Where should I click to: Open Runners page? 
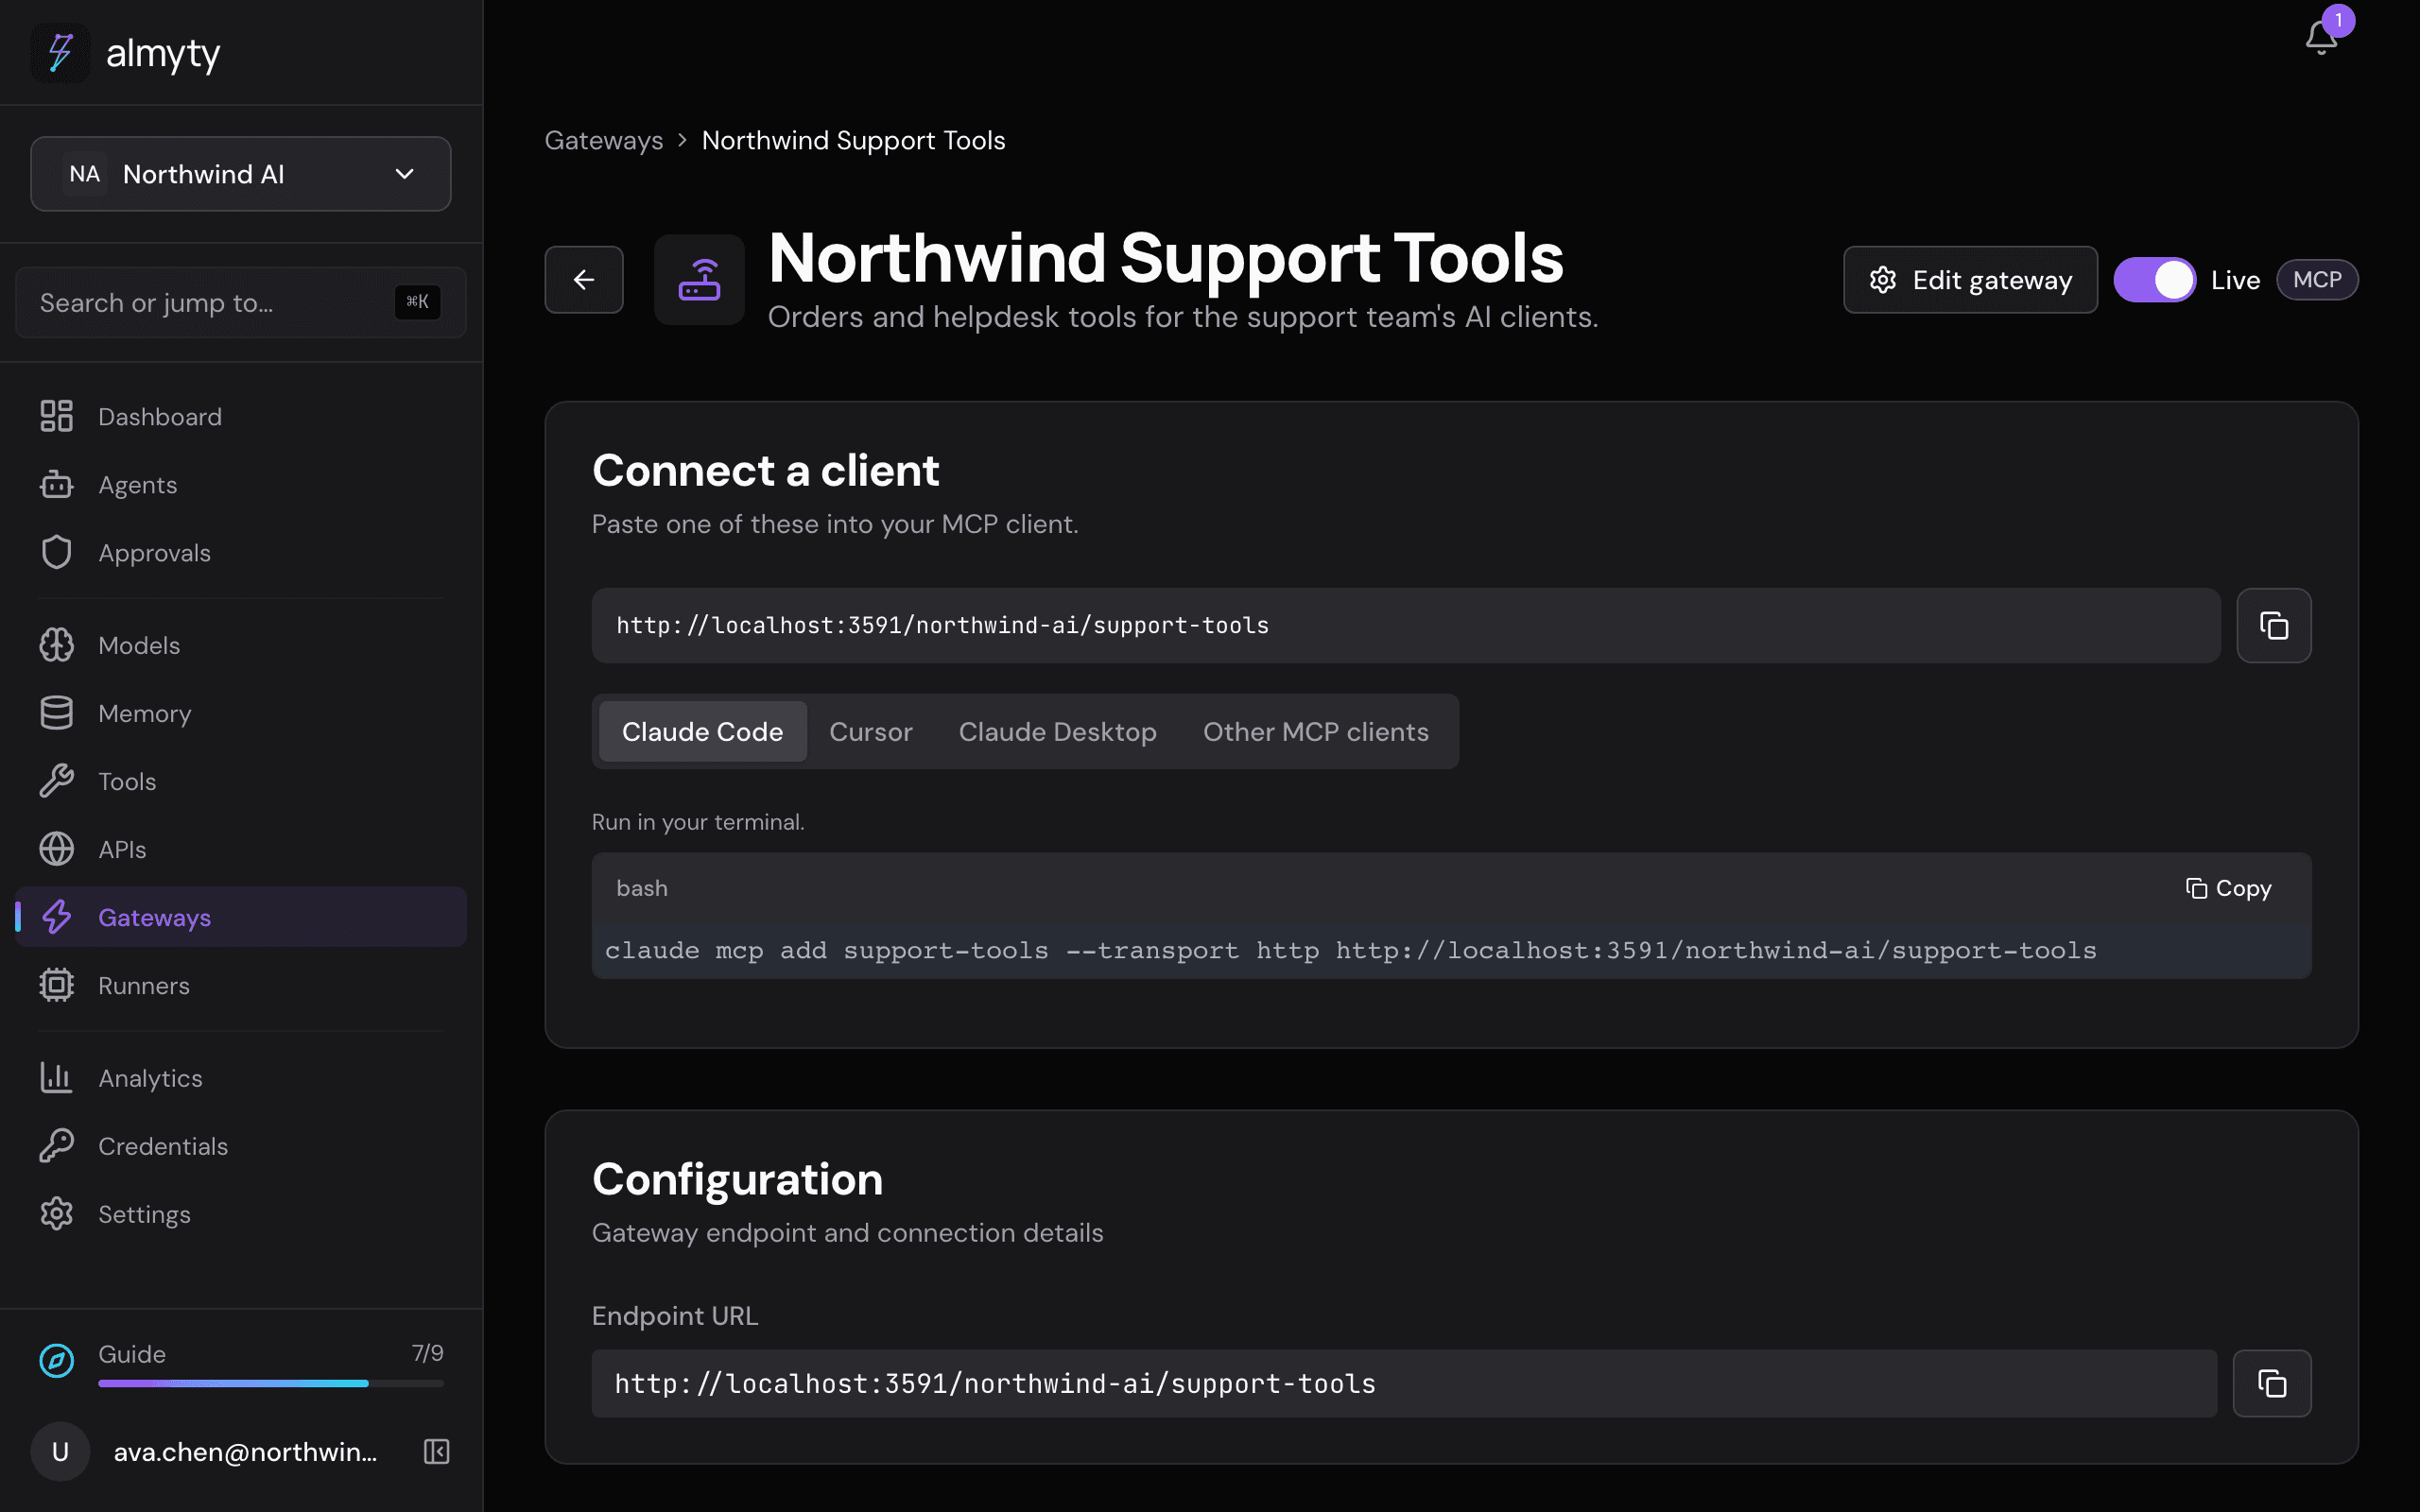(x=241, y=985)
